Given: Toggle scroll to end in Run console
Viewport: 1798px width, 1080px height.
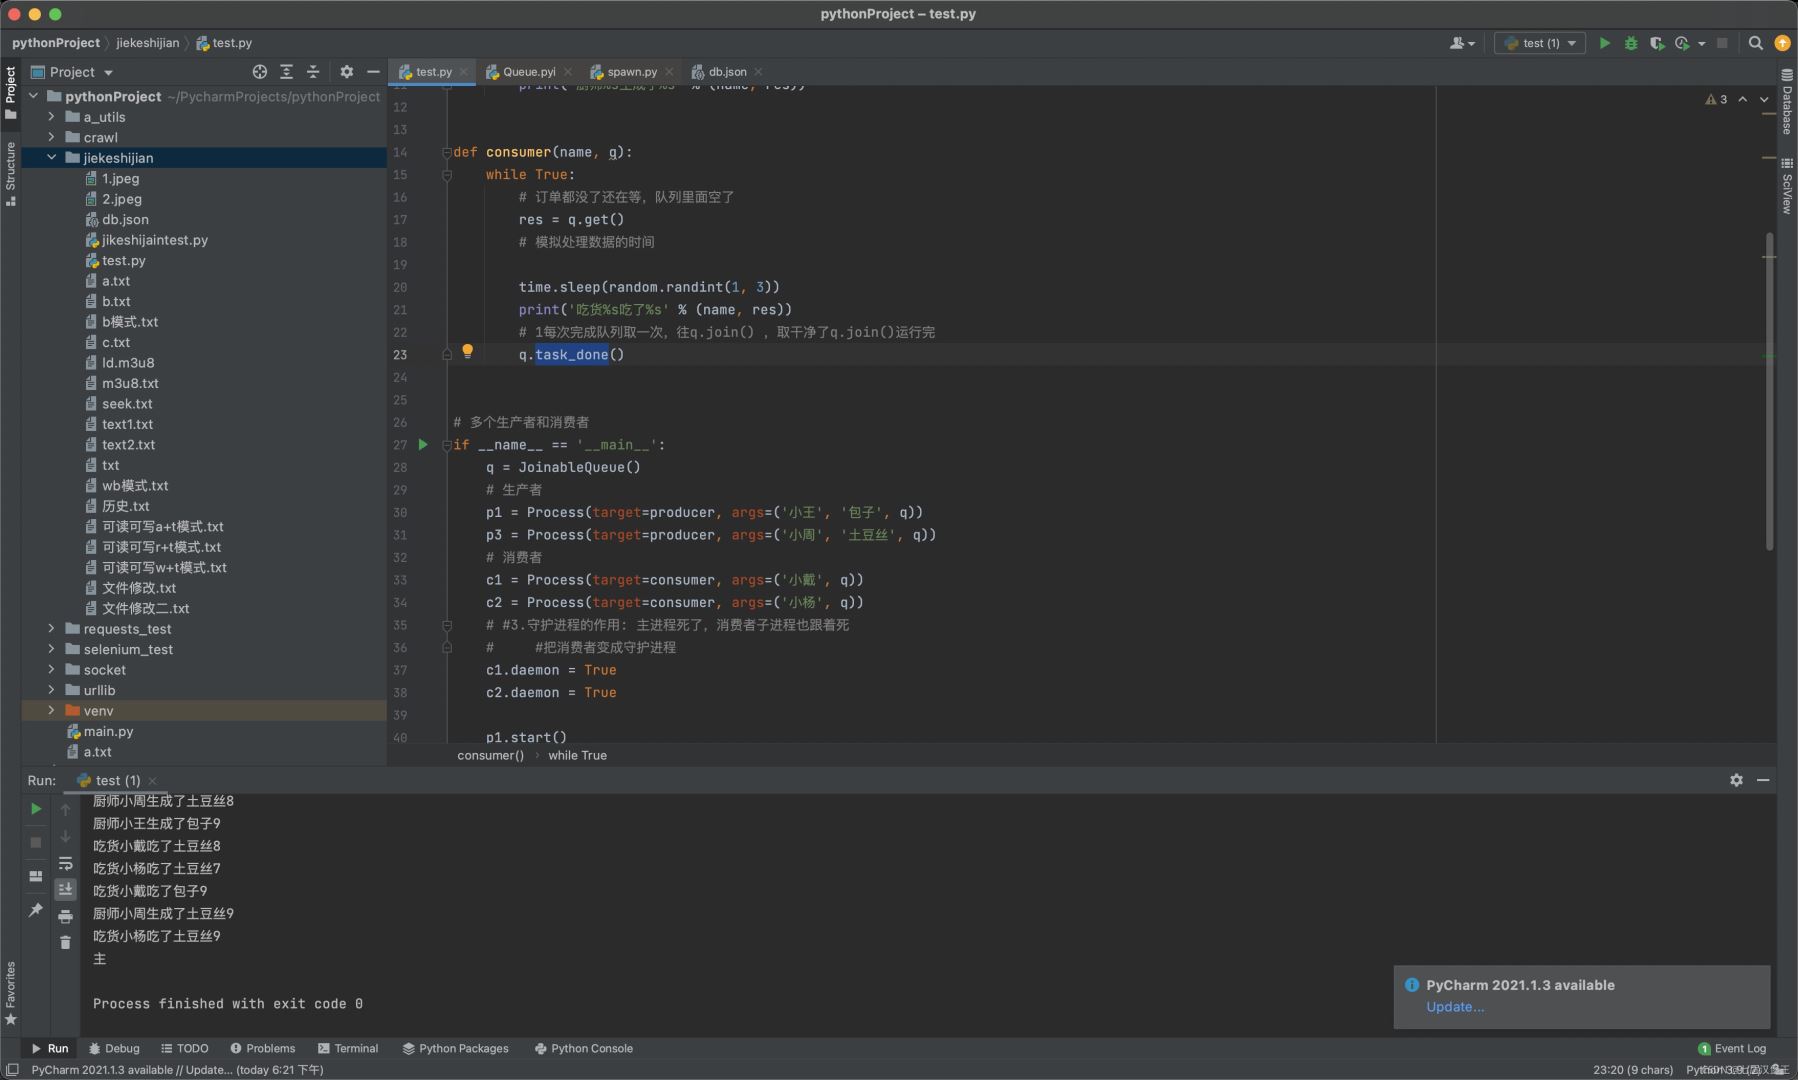Looking at the screenshot, I should click(65, 889).
